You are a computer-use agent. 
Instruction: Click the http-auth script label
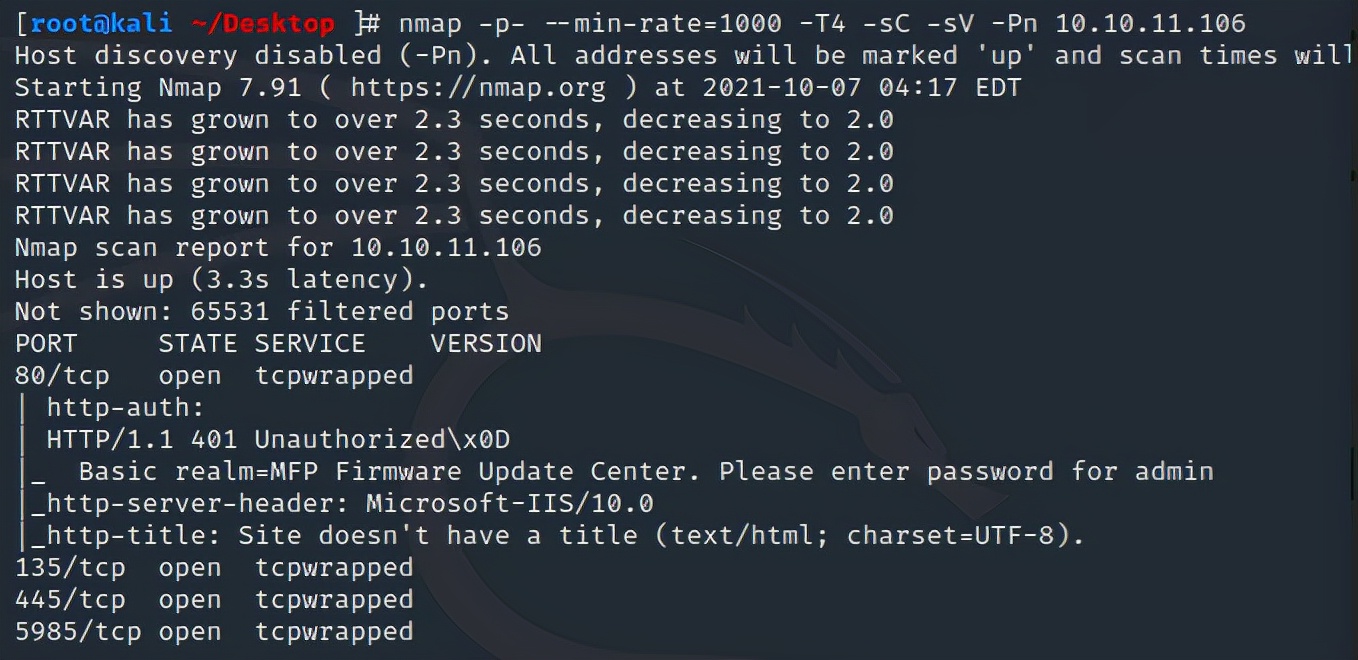tap(126, 407)
